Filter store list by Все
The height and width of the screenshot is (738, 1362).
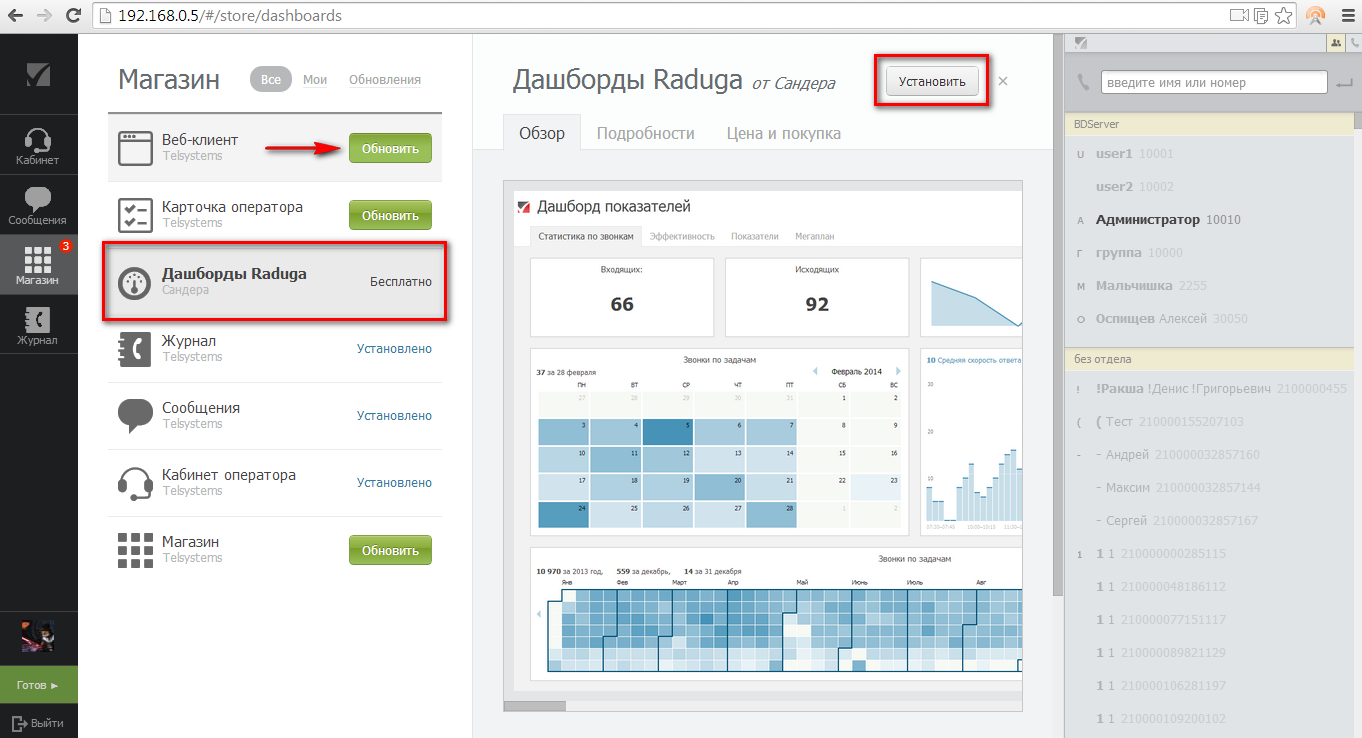coord(270,80)
